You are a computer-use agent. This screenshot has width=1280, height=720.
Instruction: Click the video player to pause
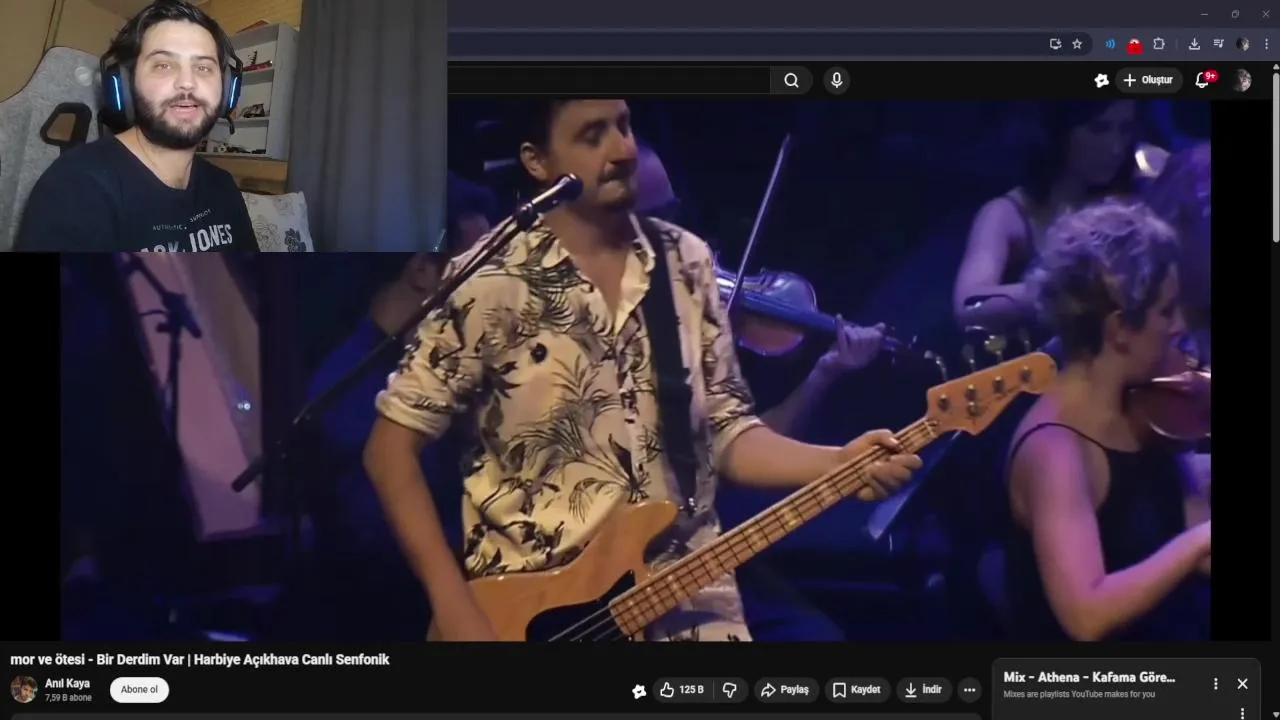coord(635,370)
